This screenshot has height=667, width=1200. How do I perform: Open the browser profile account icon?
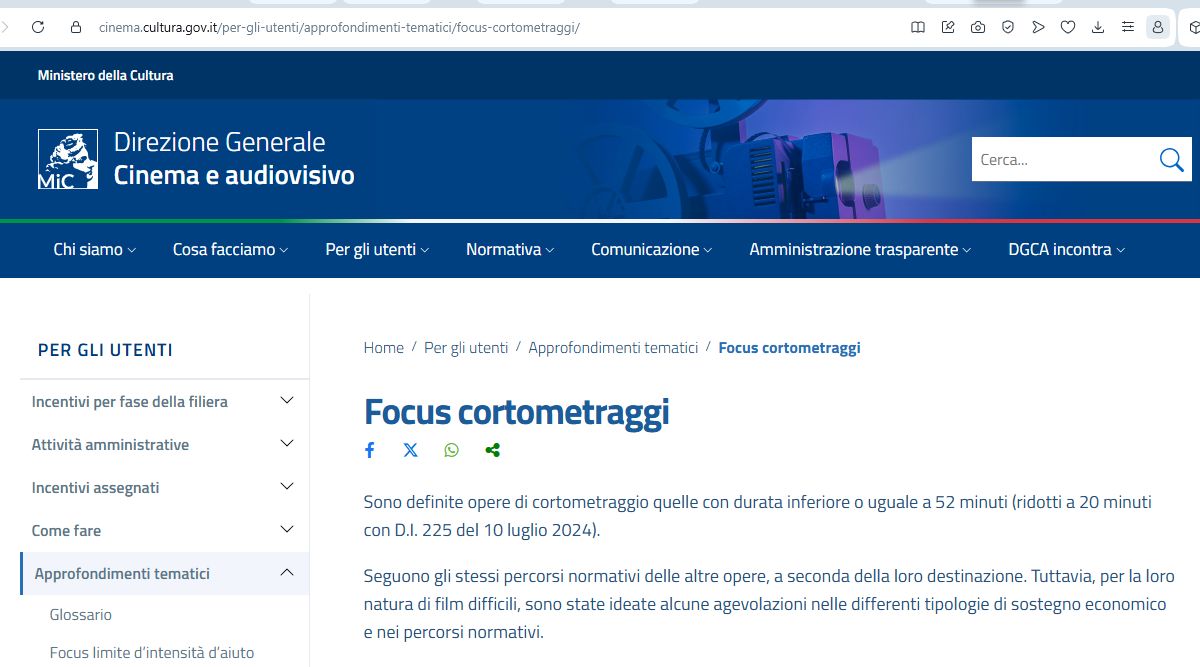1158,27
